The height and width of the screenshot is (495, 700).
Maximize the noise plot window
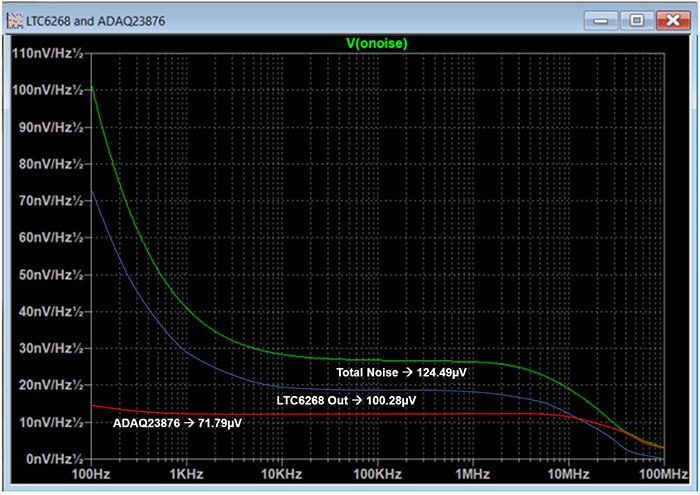tap(638, 19)
